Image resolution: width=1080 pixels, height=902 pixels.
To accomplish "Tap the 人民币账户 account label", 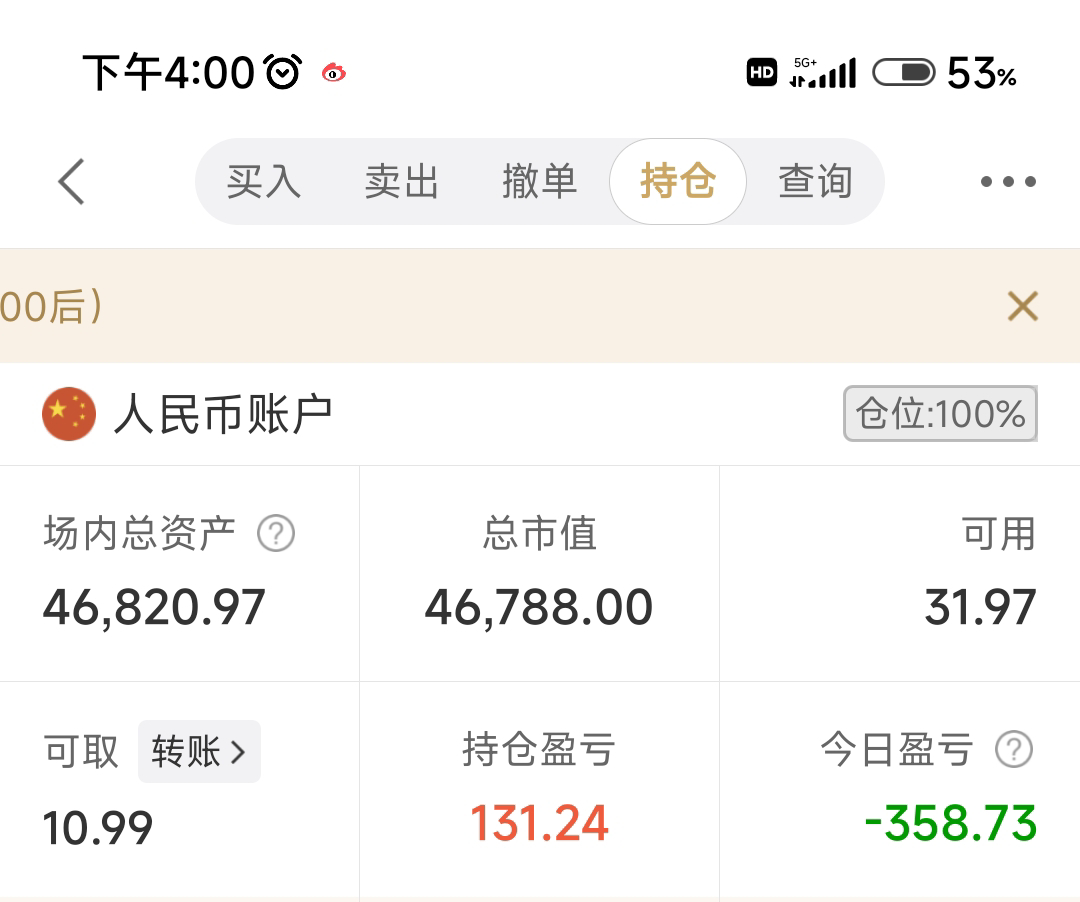I will (x=223, y=414).
